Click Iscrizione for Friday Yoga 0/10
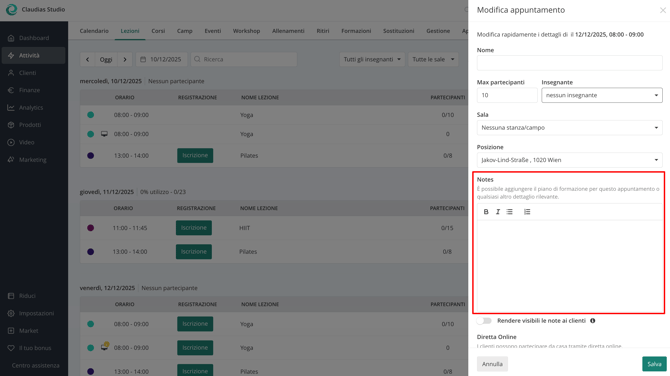 tap(195, 324)
